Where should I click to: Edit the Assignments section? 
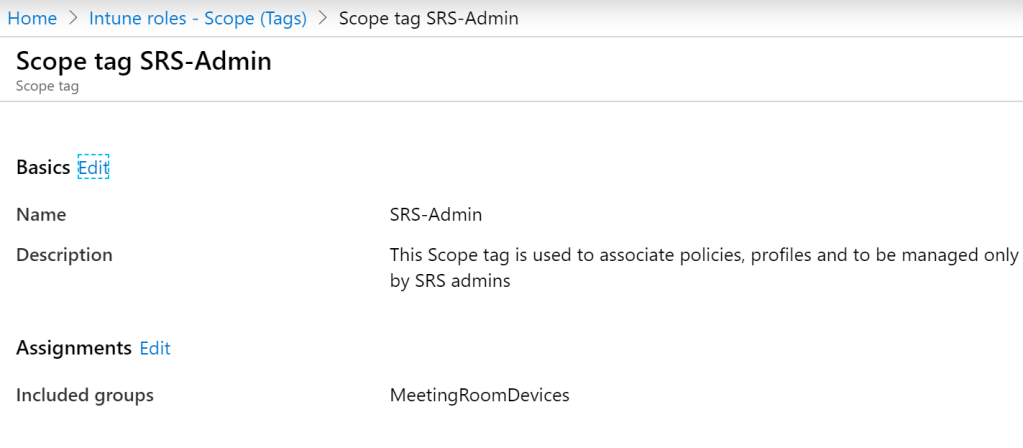[x=155, y=348]
